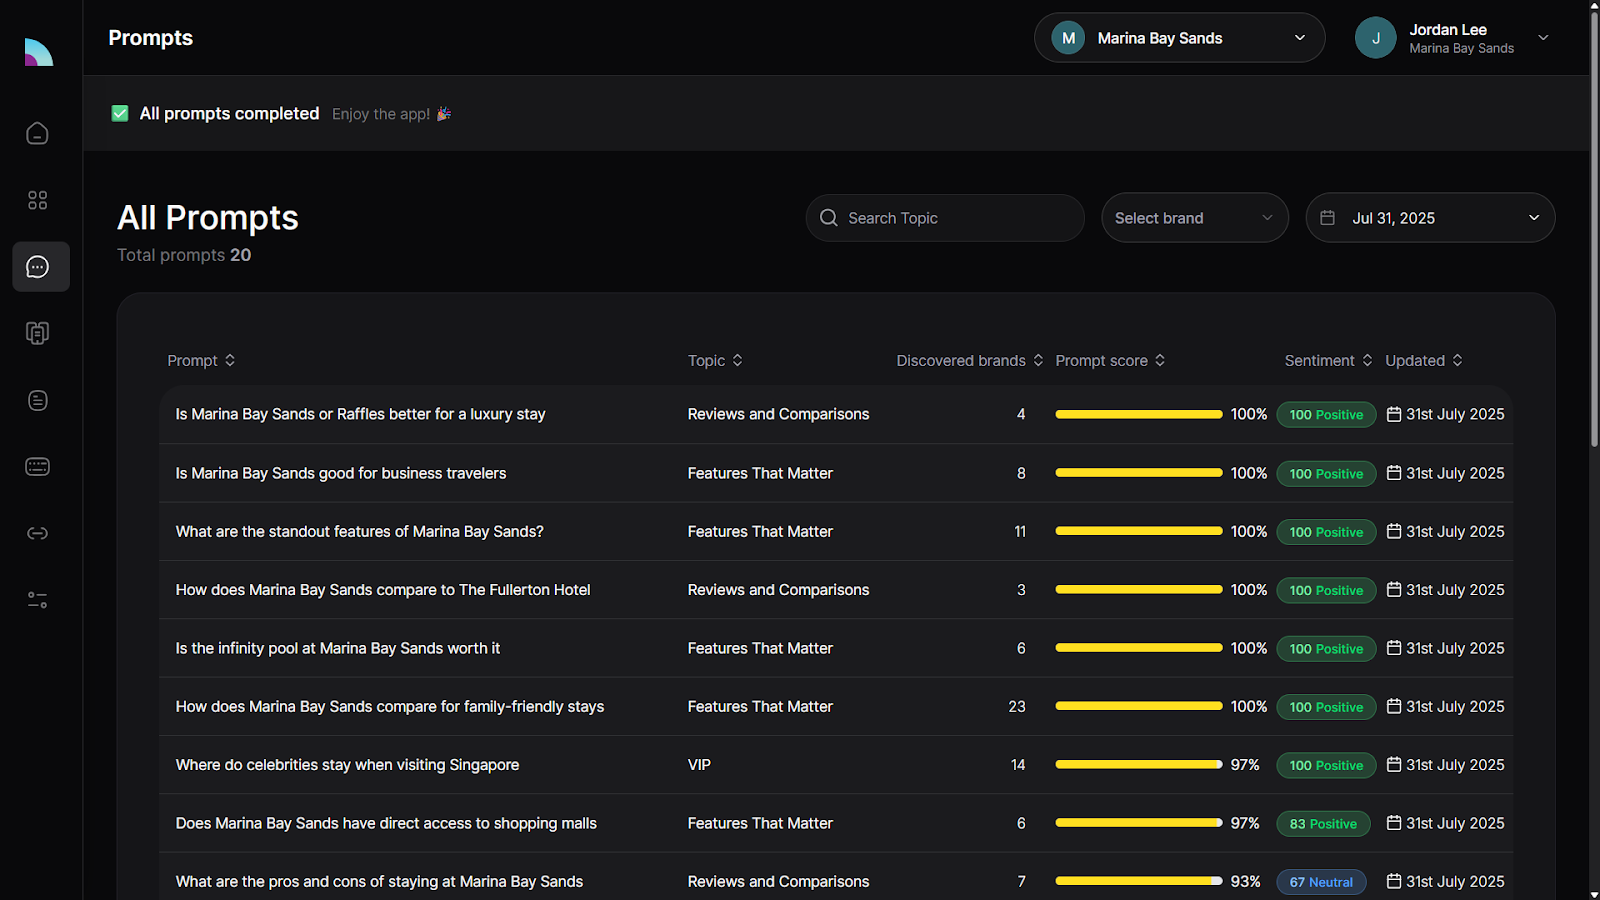Click discovered brands count 14
Image resolution: width=1600 pixels, height=900 pixels.
(x=1018, y=765)
